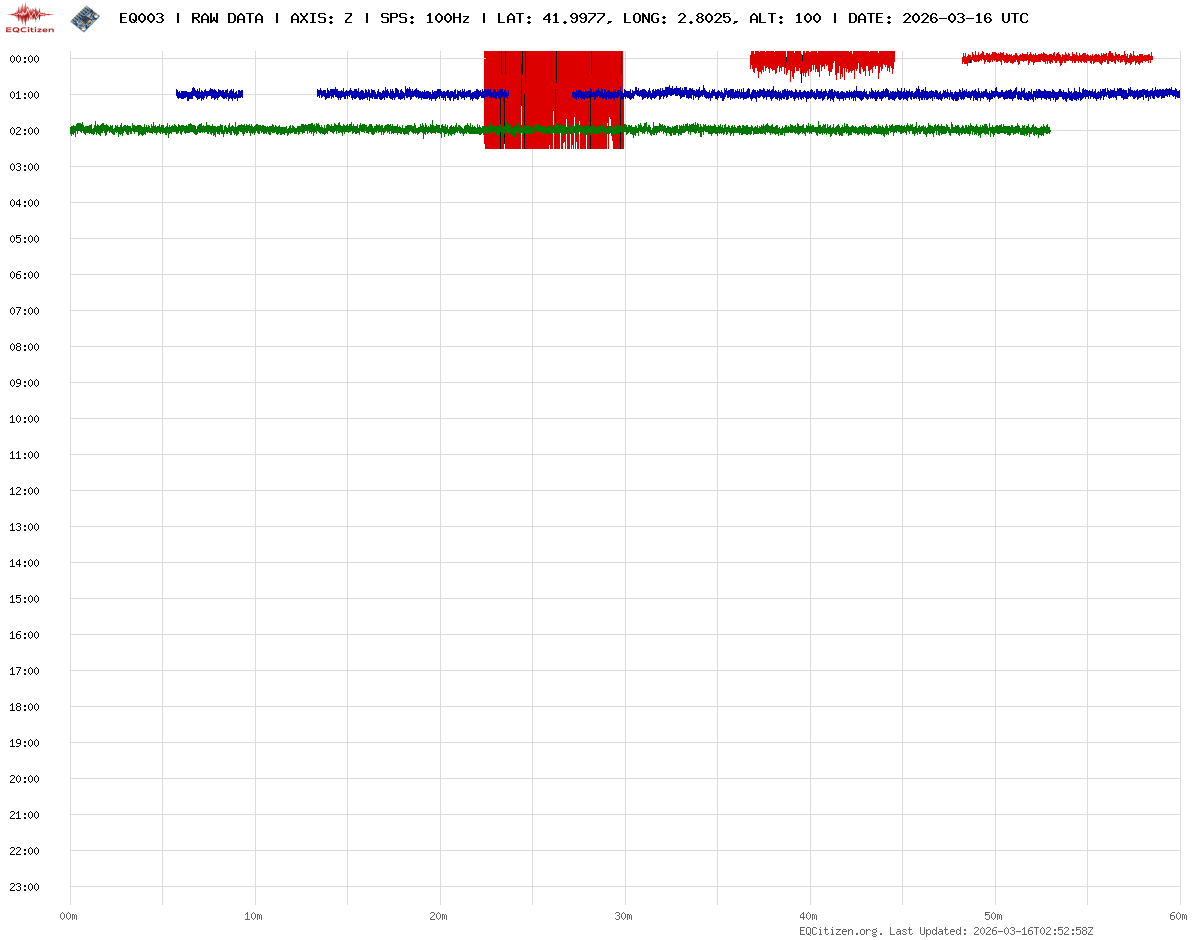Click the date '2026-03-16 UTC' in header
The width and height of the screenshot is (1200, 940).
965,18
